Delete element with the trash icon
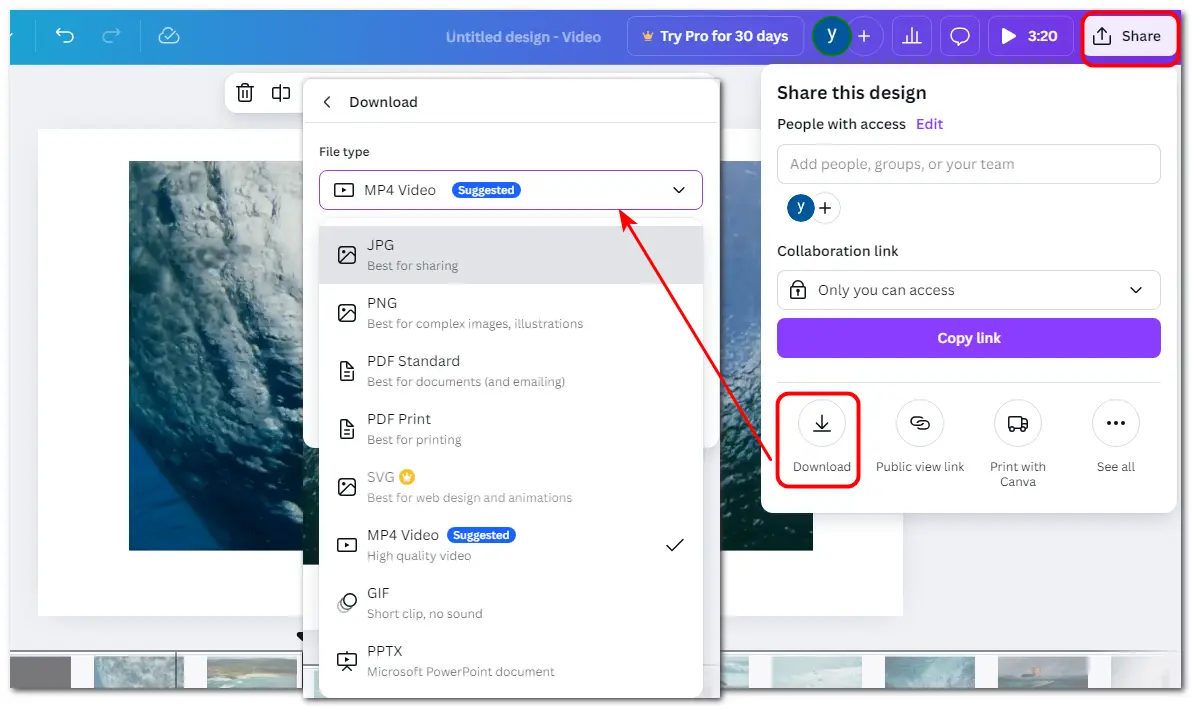The width and height of the screenshot is (1192, 709). coord(245,93)
